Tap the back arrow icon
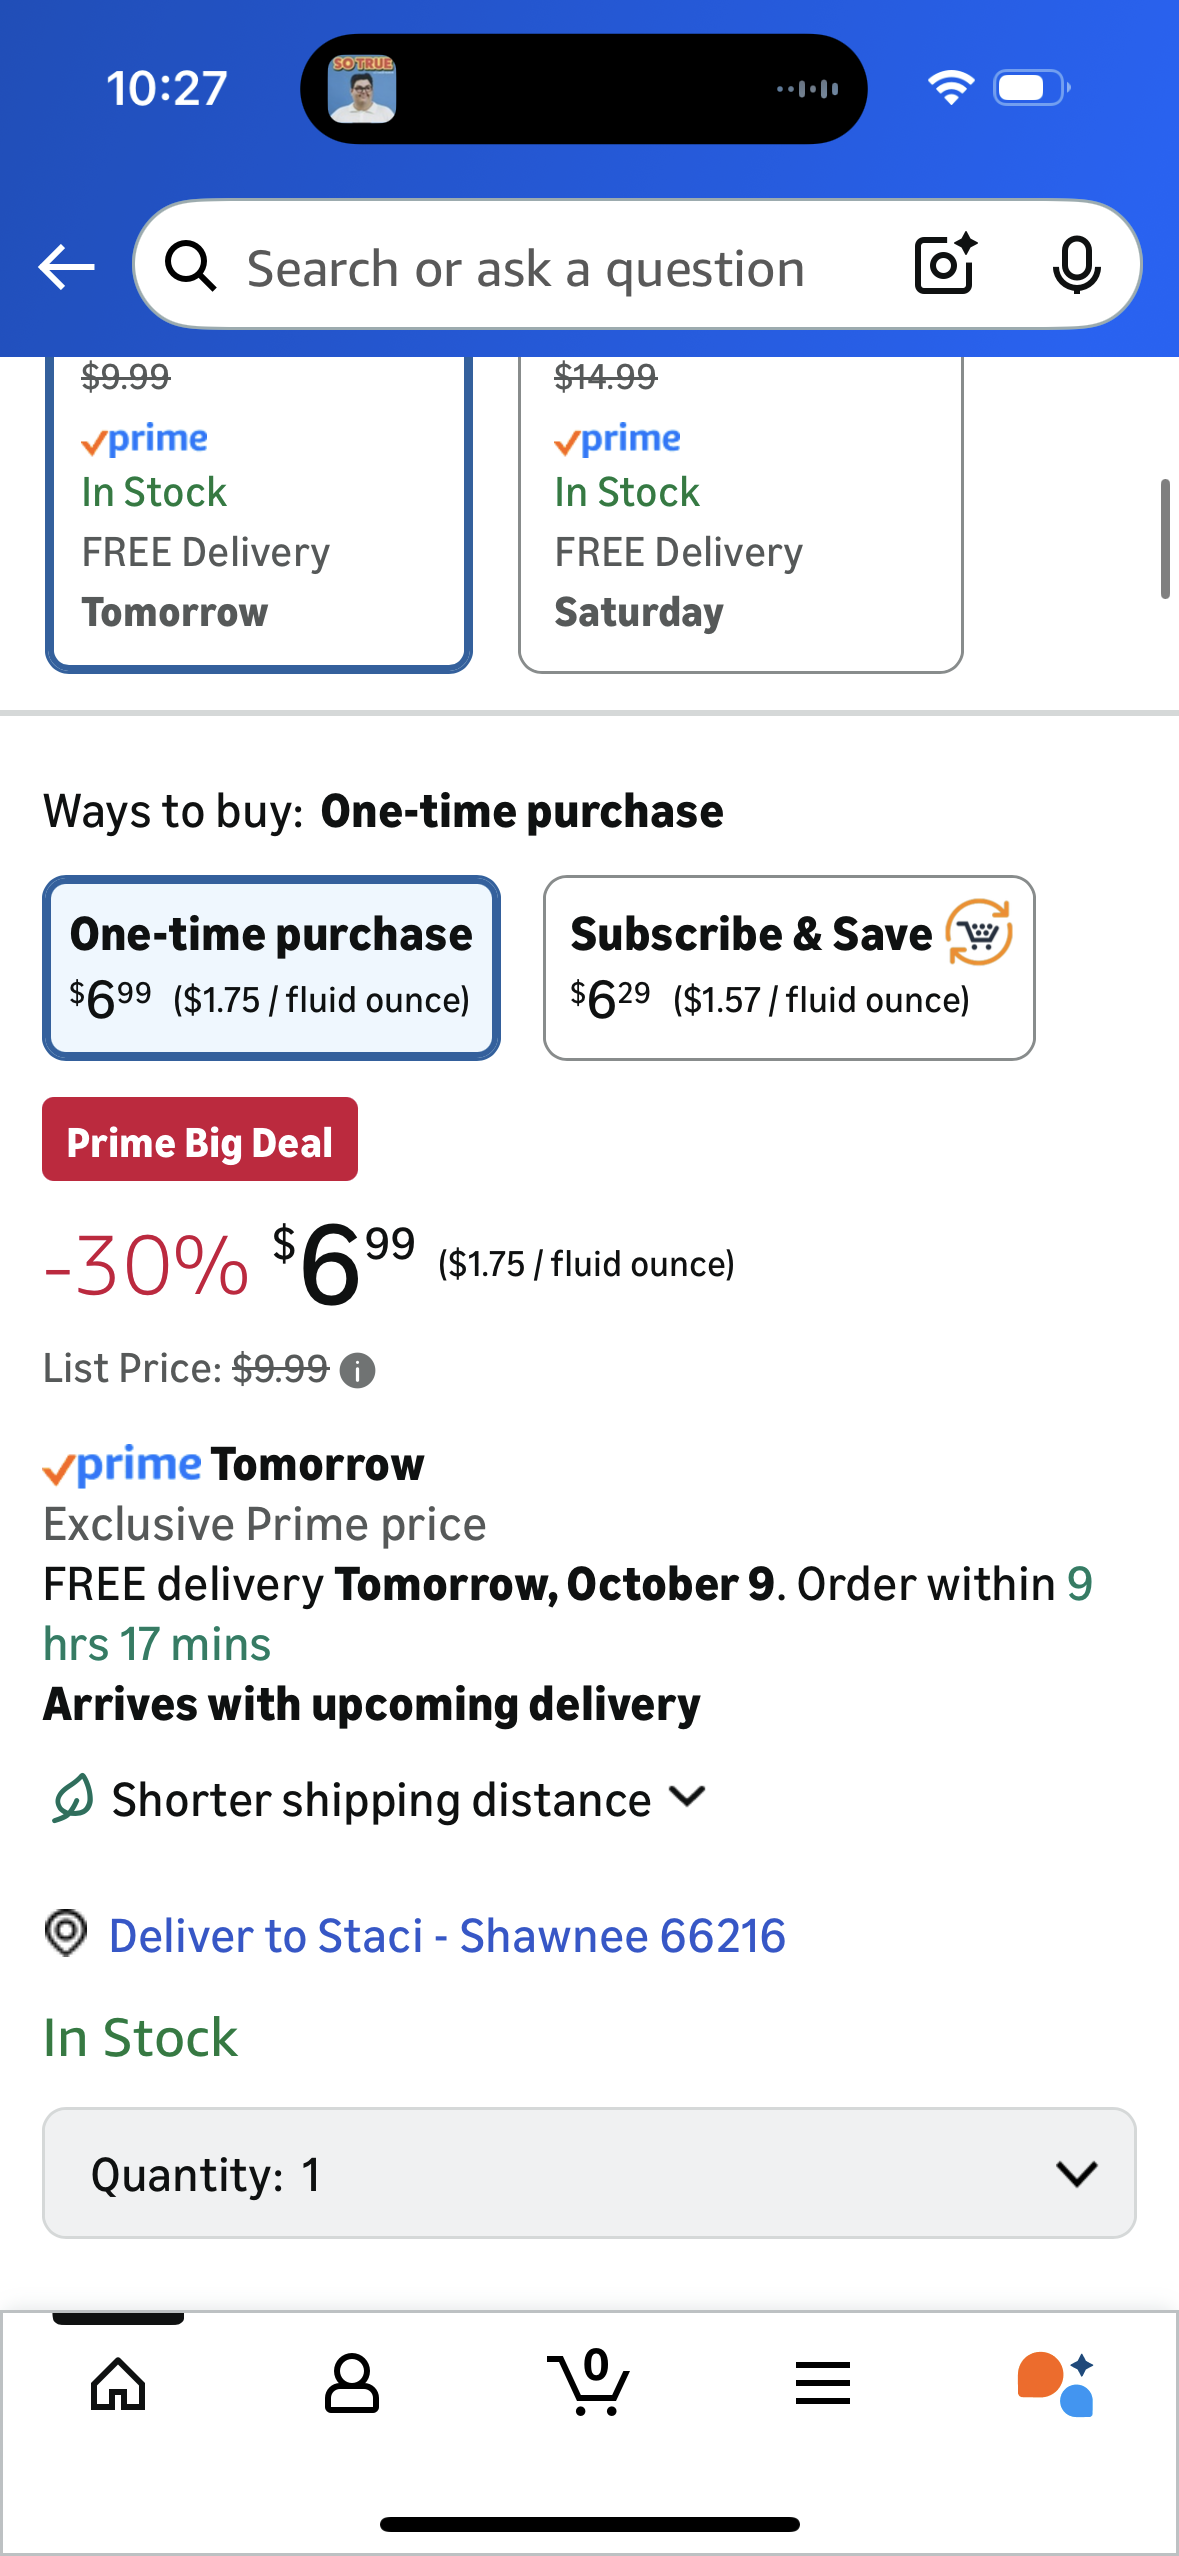This screenshot has width=1179, height=2556. [66, 267]
